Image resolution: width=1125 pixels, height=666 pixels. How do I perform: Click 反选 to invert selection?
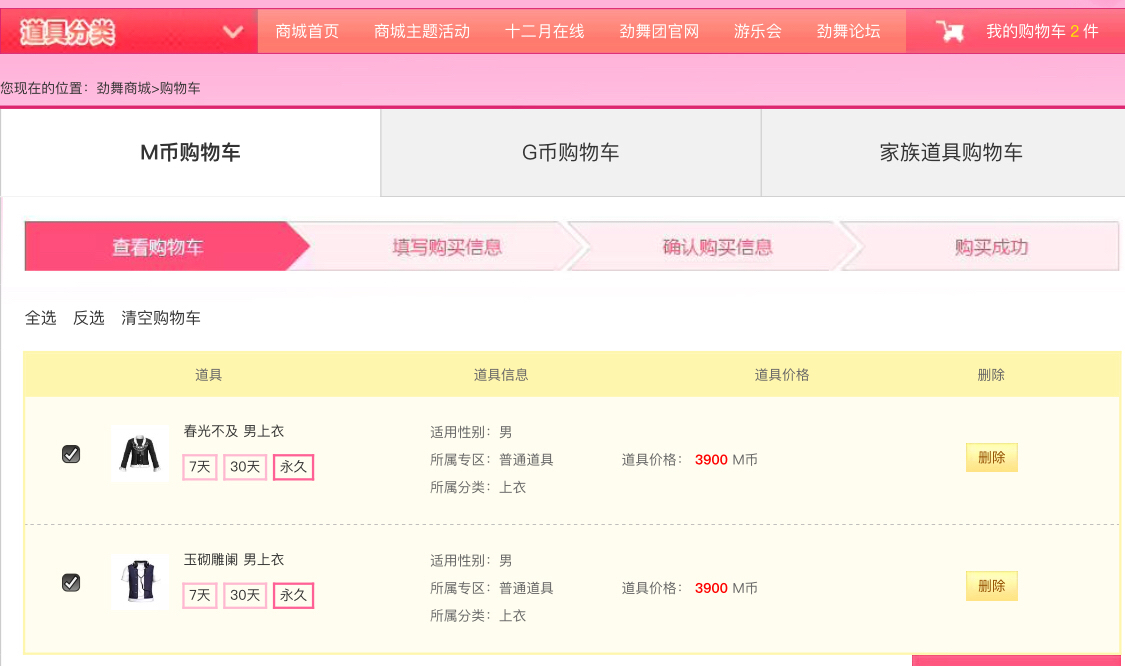(x=89, y=318)
